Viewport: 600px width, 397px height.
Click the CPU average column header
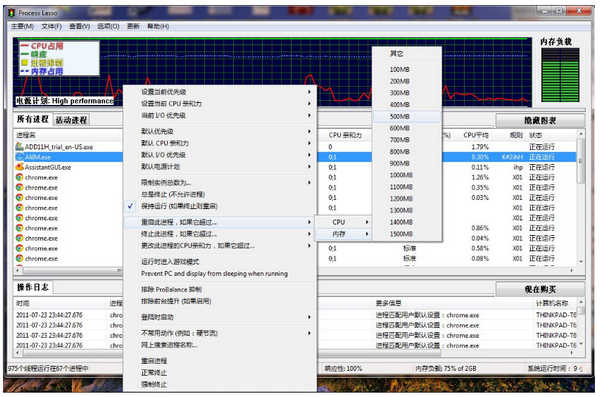tap(476, 135)
